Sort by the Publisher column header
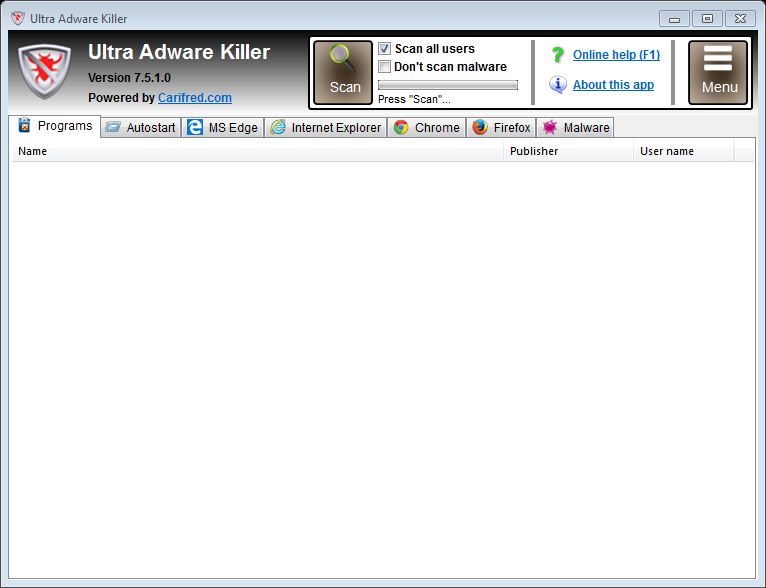The width and height of the screenshot is (766, 588). coord(569,151)
